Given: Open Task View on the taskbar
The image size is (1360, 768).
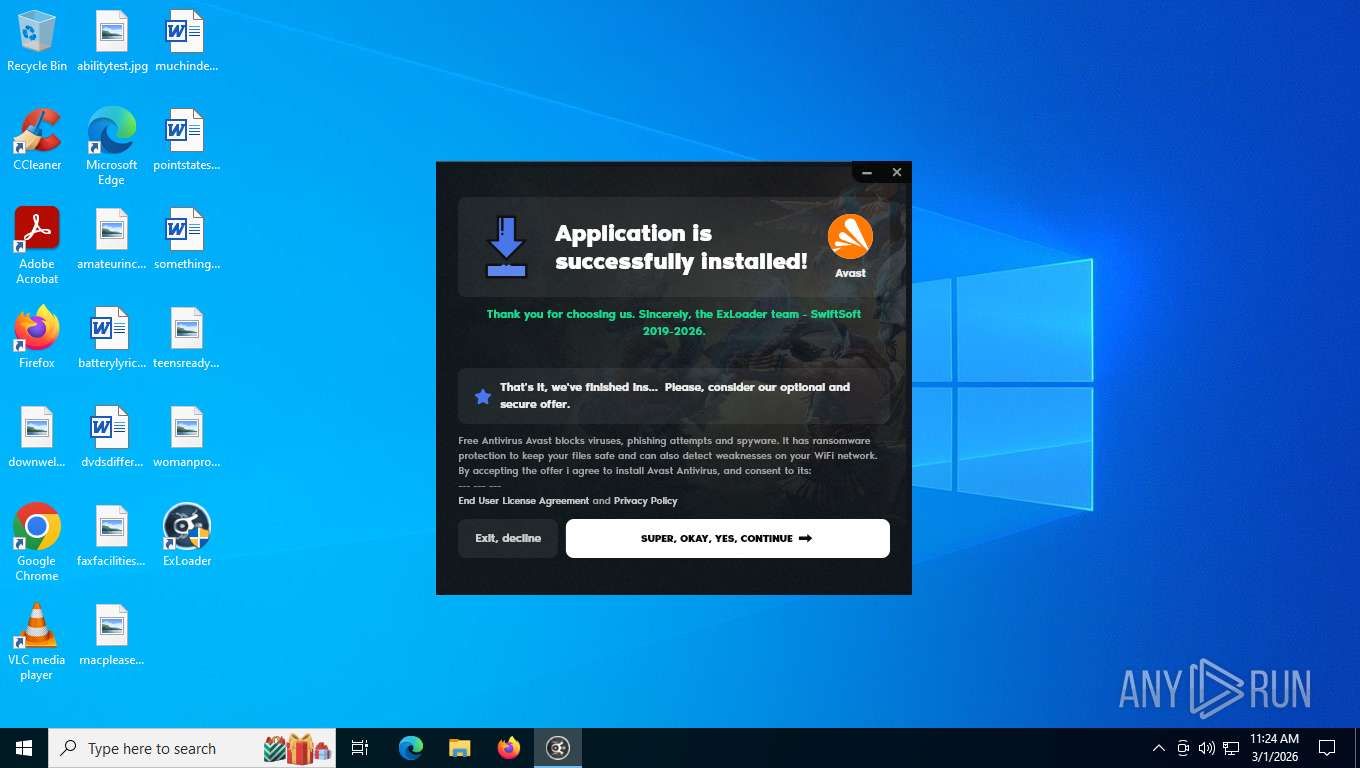Looking at the screenshot, I should 360,748.
